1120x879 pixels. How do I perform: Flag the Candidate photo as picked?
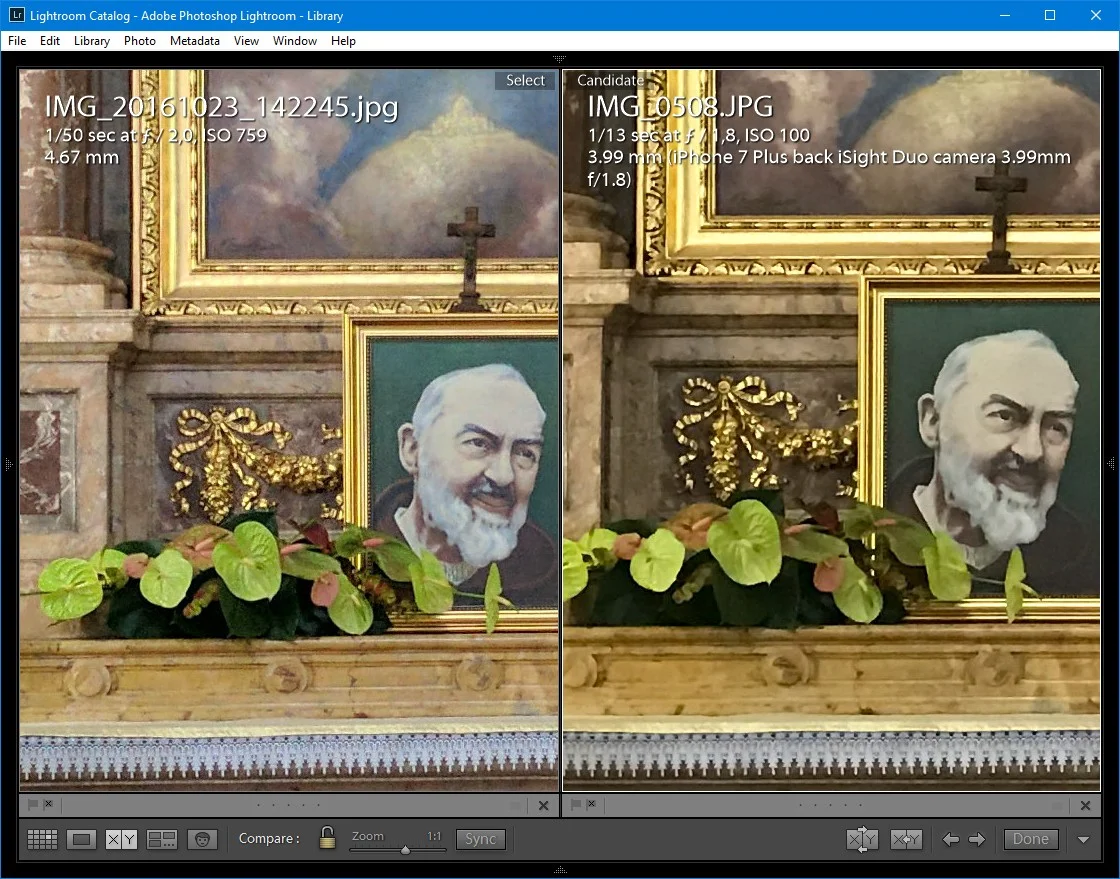[576, 804]
